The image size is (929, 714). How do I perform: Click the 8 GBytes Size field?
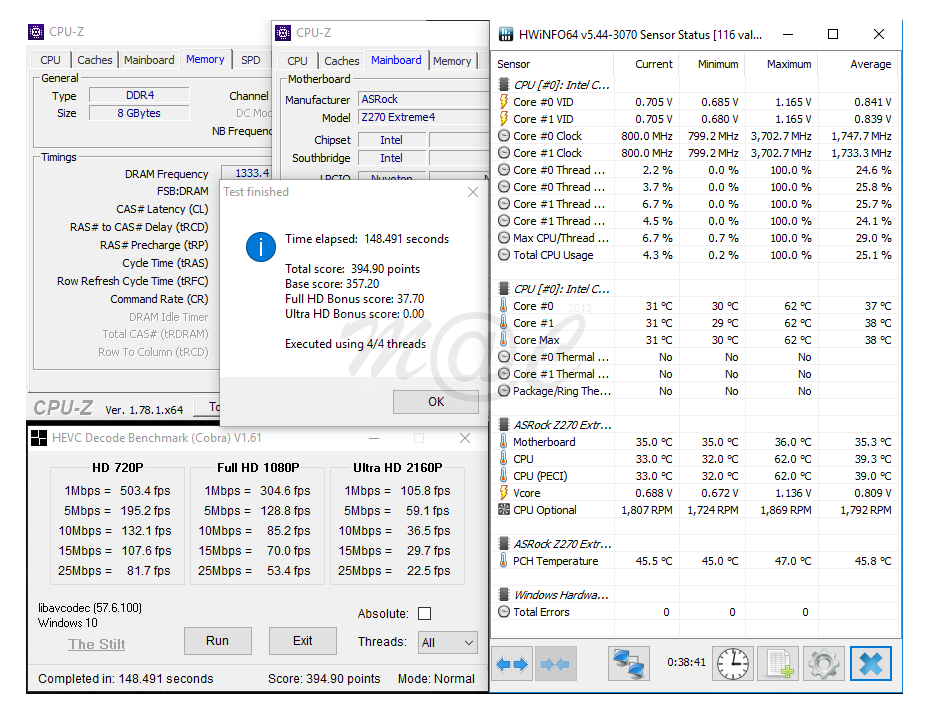click(139, 113)
